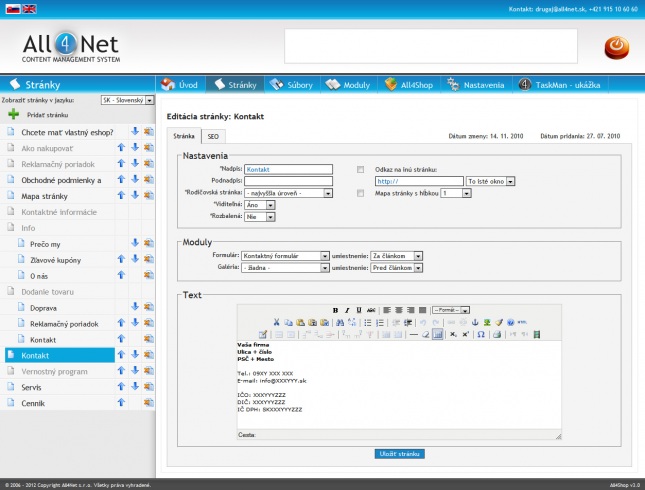Click the red power logout icon
645x490 pixels.
click(616, 47)
